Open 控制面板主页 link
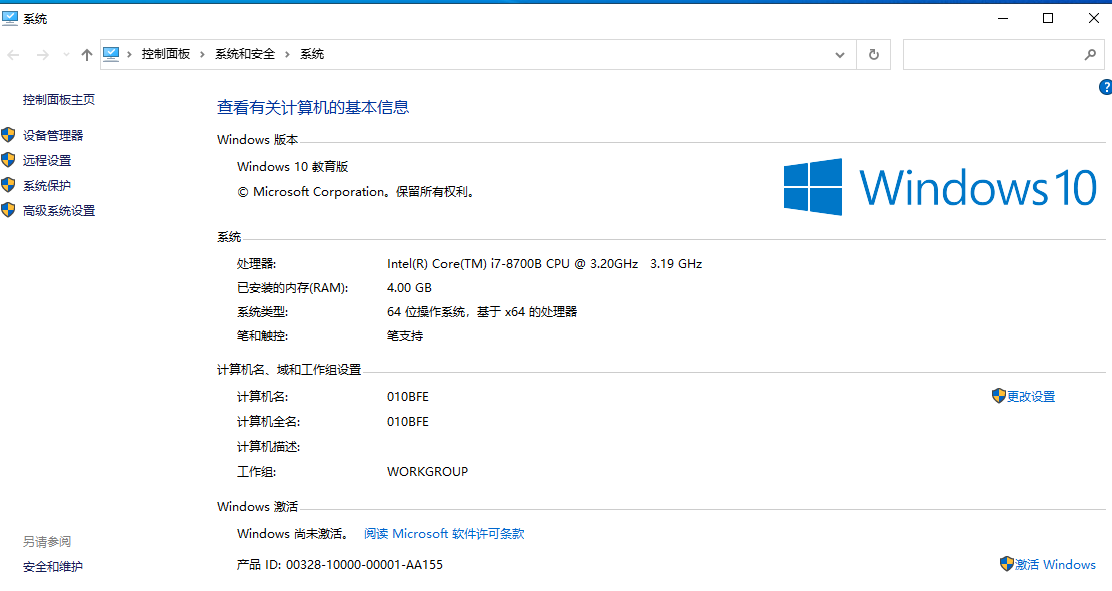 tap(59, 99)
